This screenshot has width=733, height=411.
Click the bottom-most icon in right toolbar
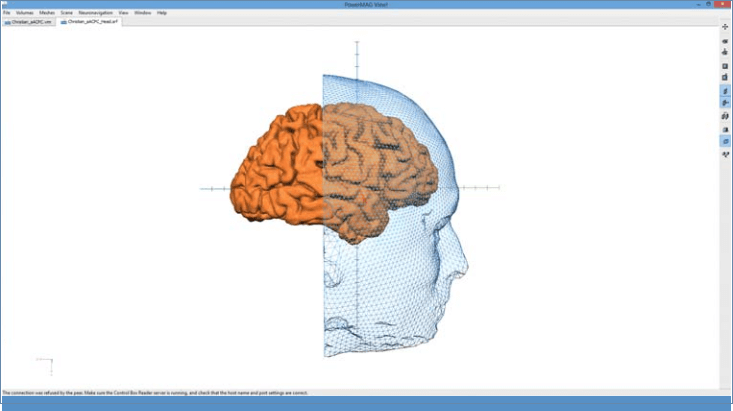725,154
